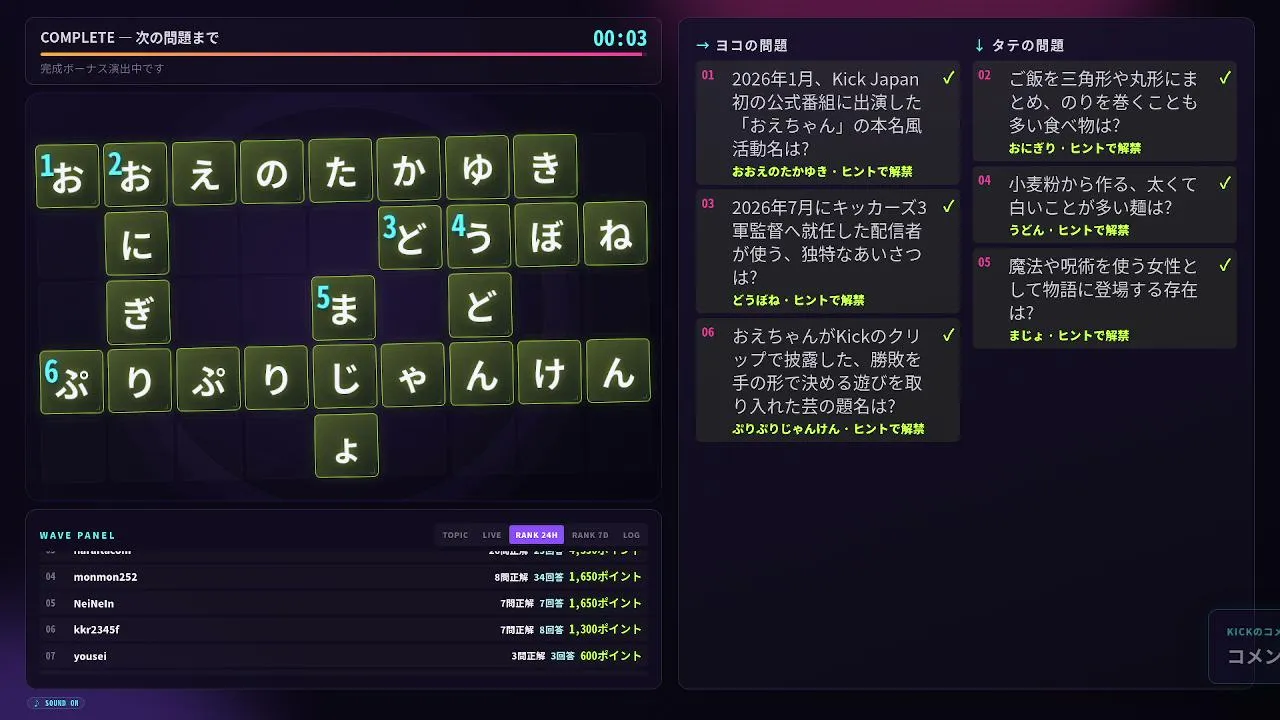
Task: Click the か crossword tile
Action: point(409,169)
